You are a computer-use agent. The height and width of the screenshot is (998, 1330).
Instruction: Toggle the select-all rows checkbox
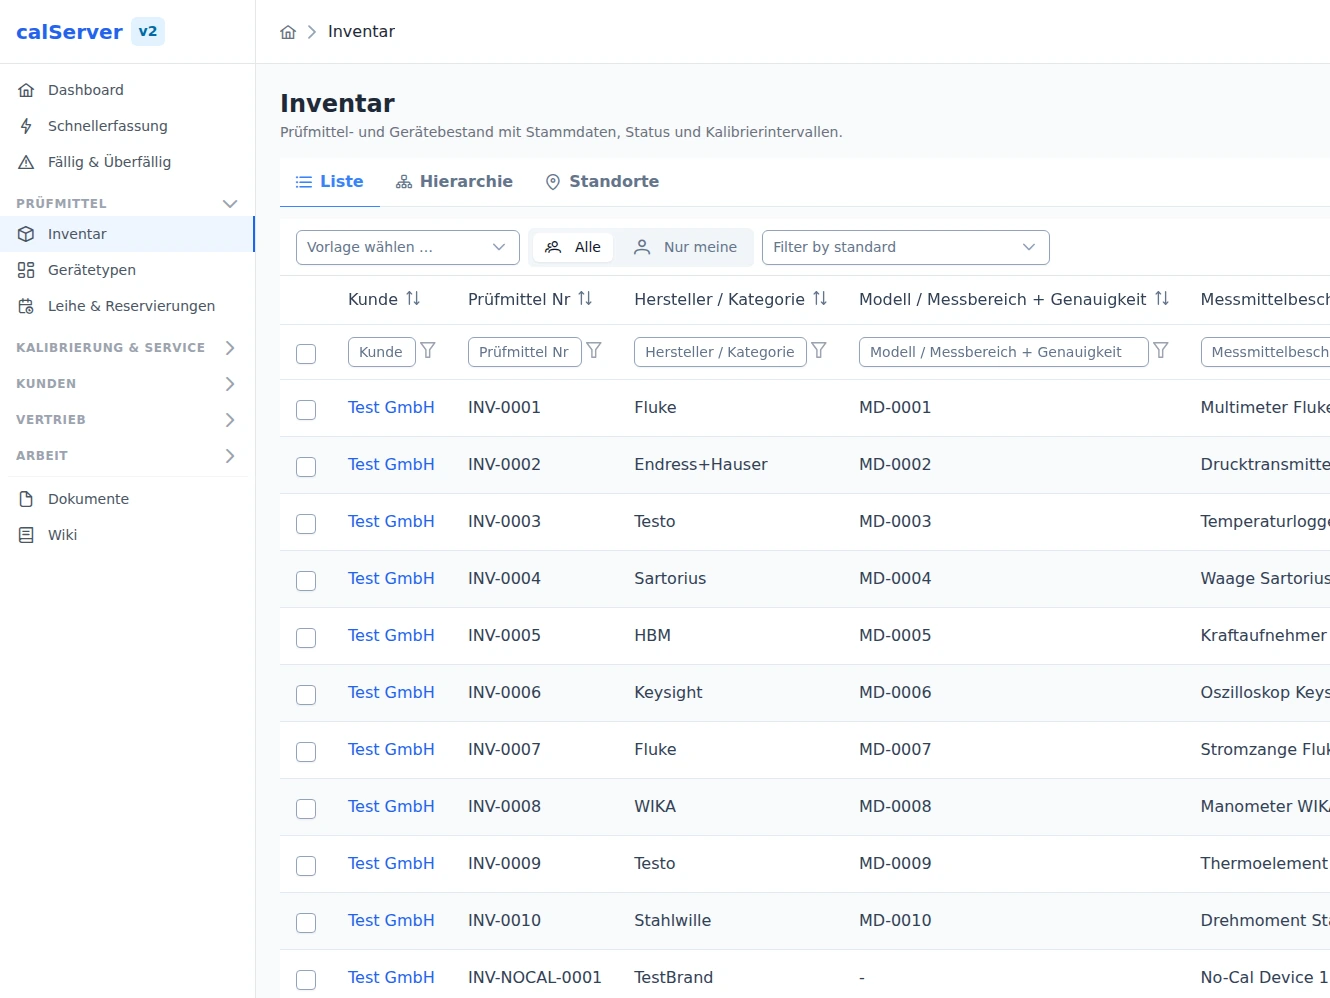pyautogui.click(x=306, y=353)
